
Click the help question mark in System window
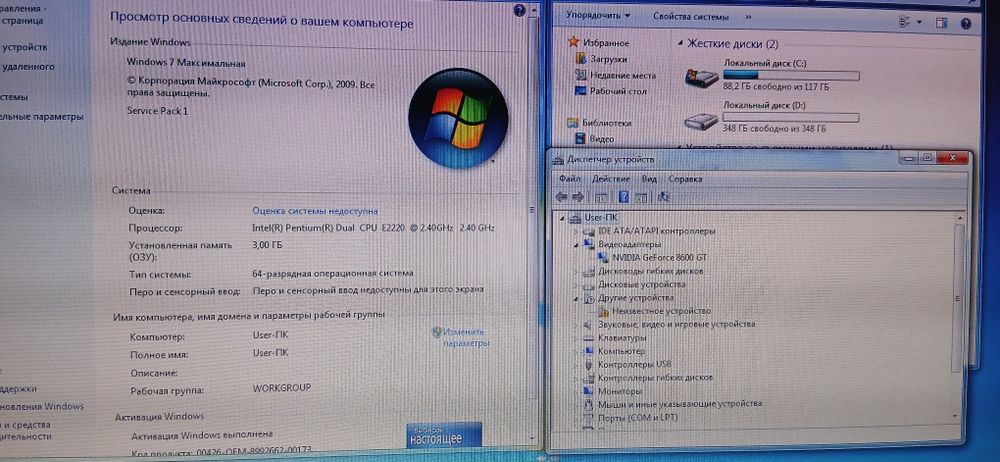tap(519, 10)
